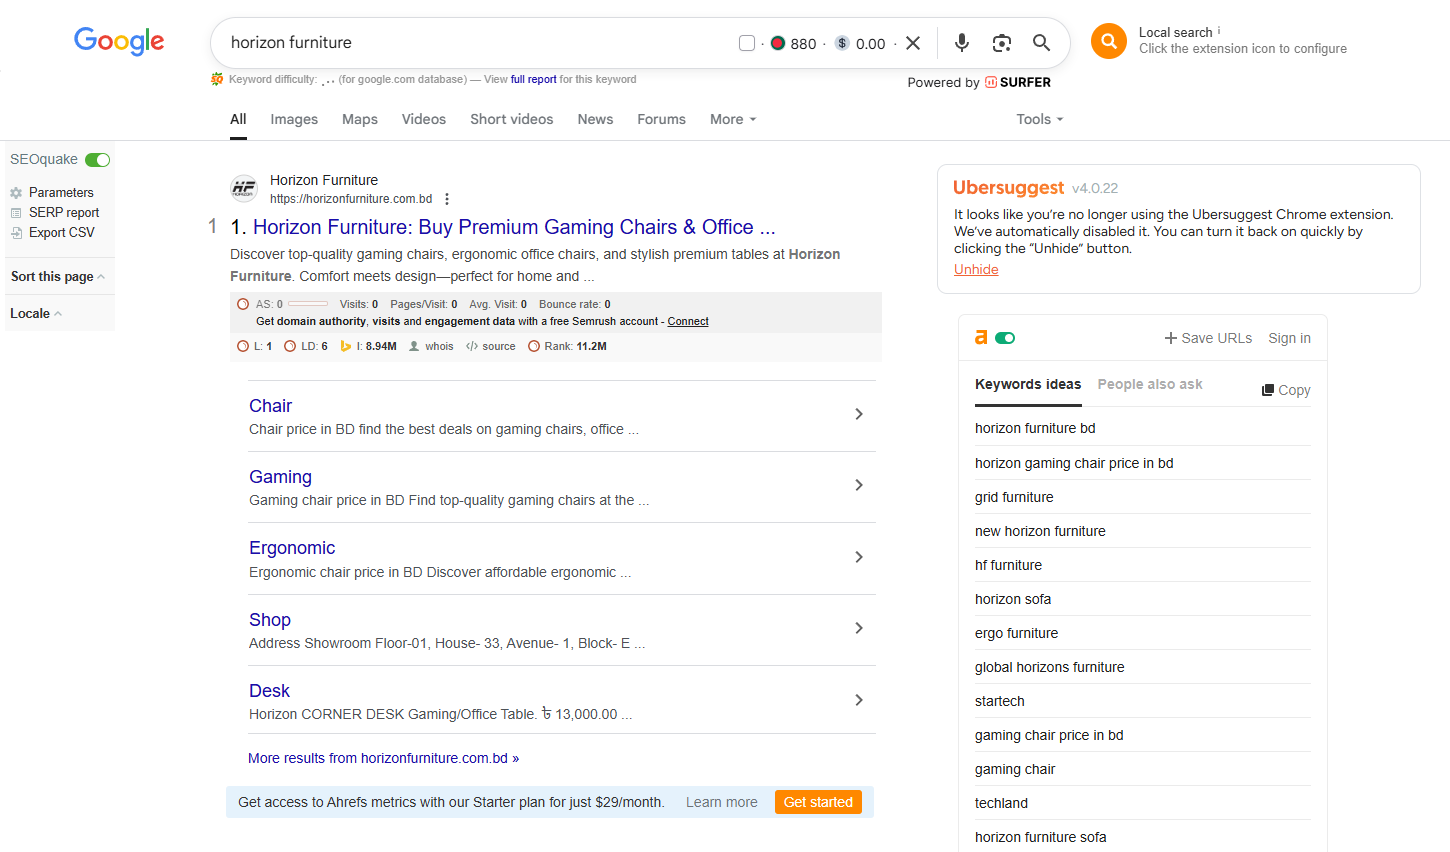Expand the Chair sitelink chevron
Image resolution: width=1450 pixels, height=852 pixels.
tap(859, 414)
